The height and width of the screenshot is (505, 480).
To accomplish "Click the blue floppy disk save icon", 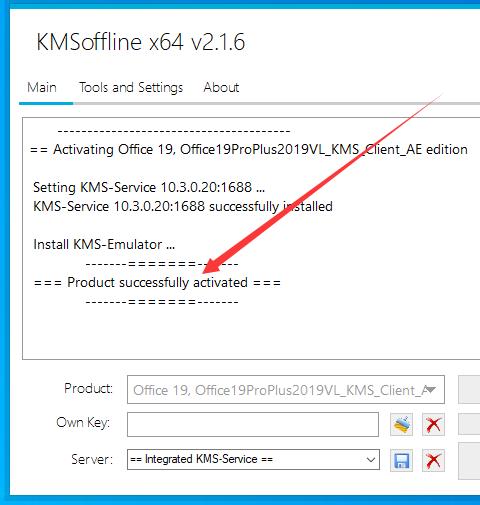I will pos(401,461).
